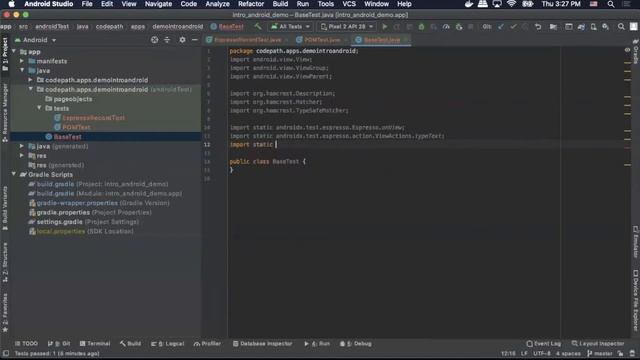The image size is (640, 360).
Task: Open the Analyze menu
Action: click(217, 4)
